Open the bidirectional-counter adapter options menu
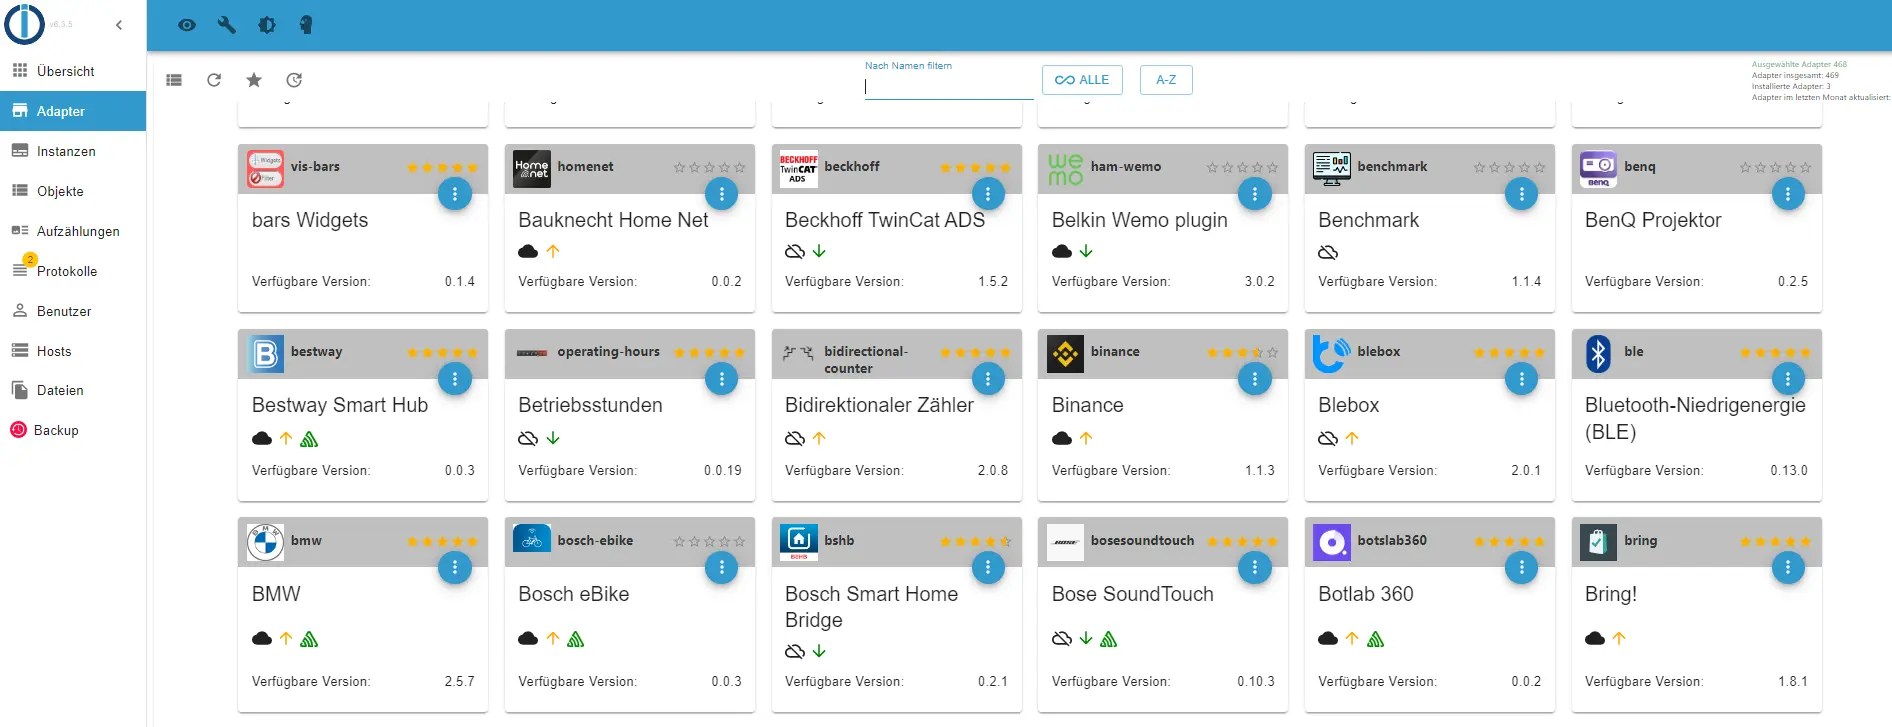Image resolution: width=1892 pixels, height=727 pixels. (x=988, y=379)
